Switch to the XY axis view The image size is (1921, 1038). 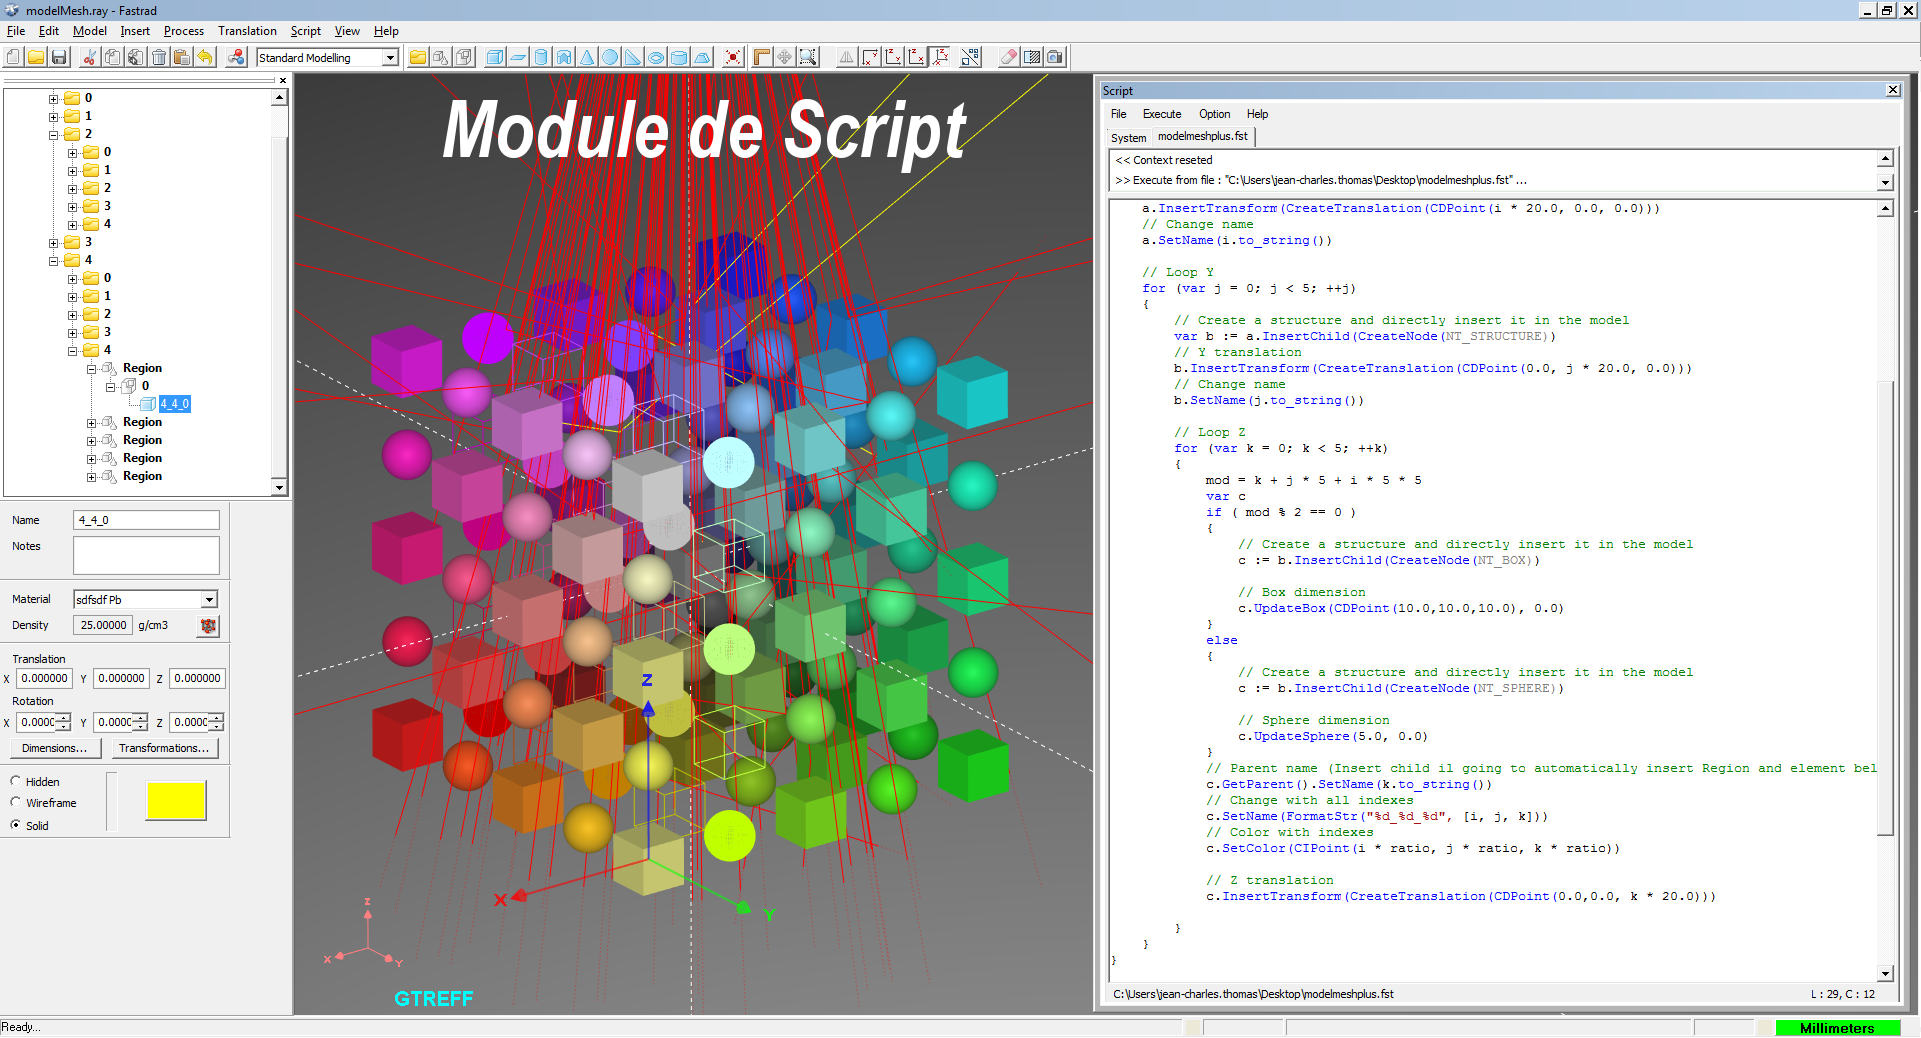(870, 57)
